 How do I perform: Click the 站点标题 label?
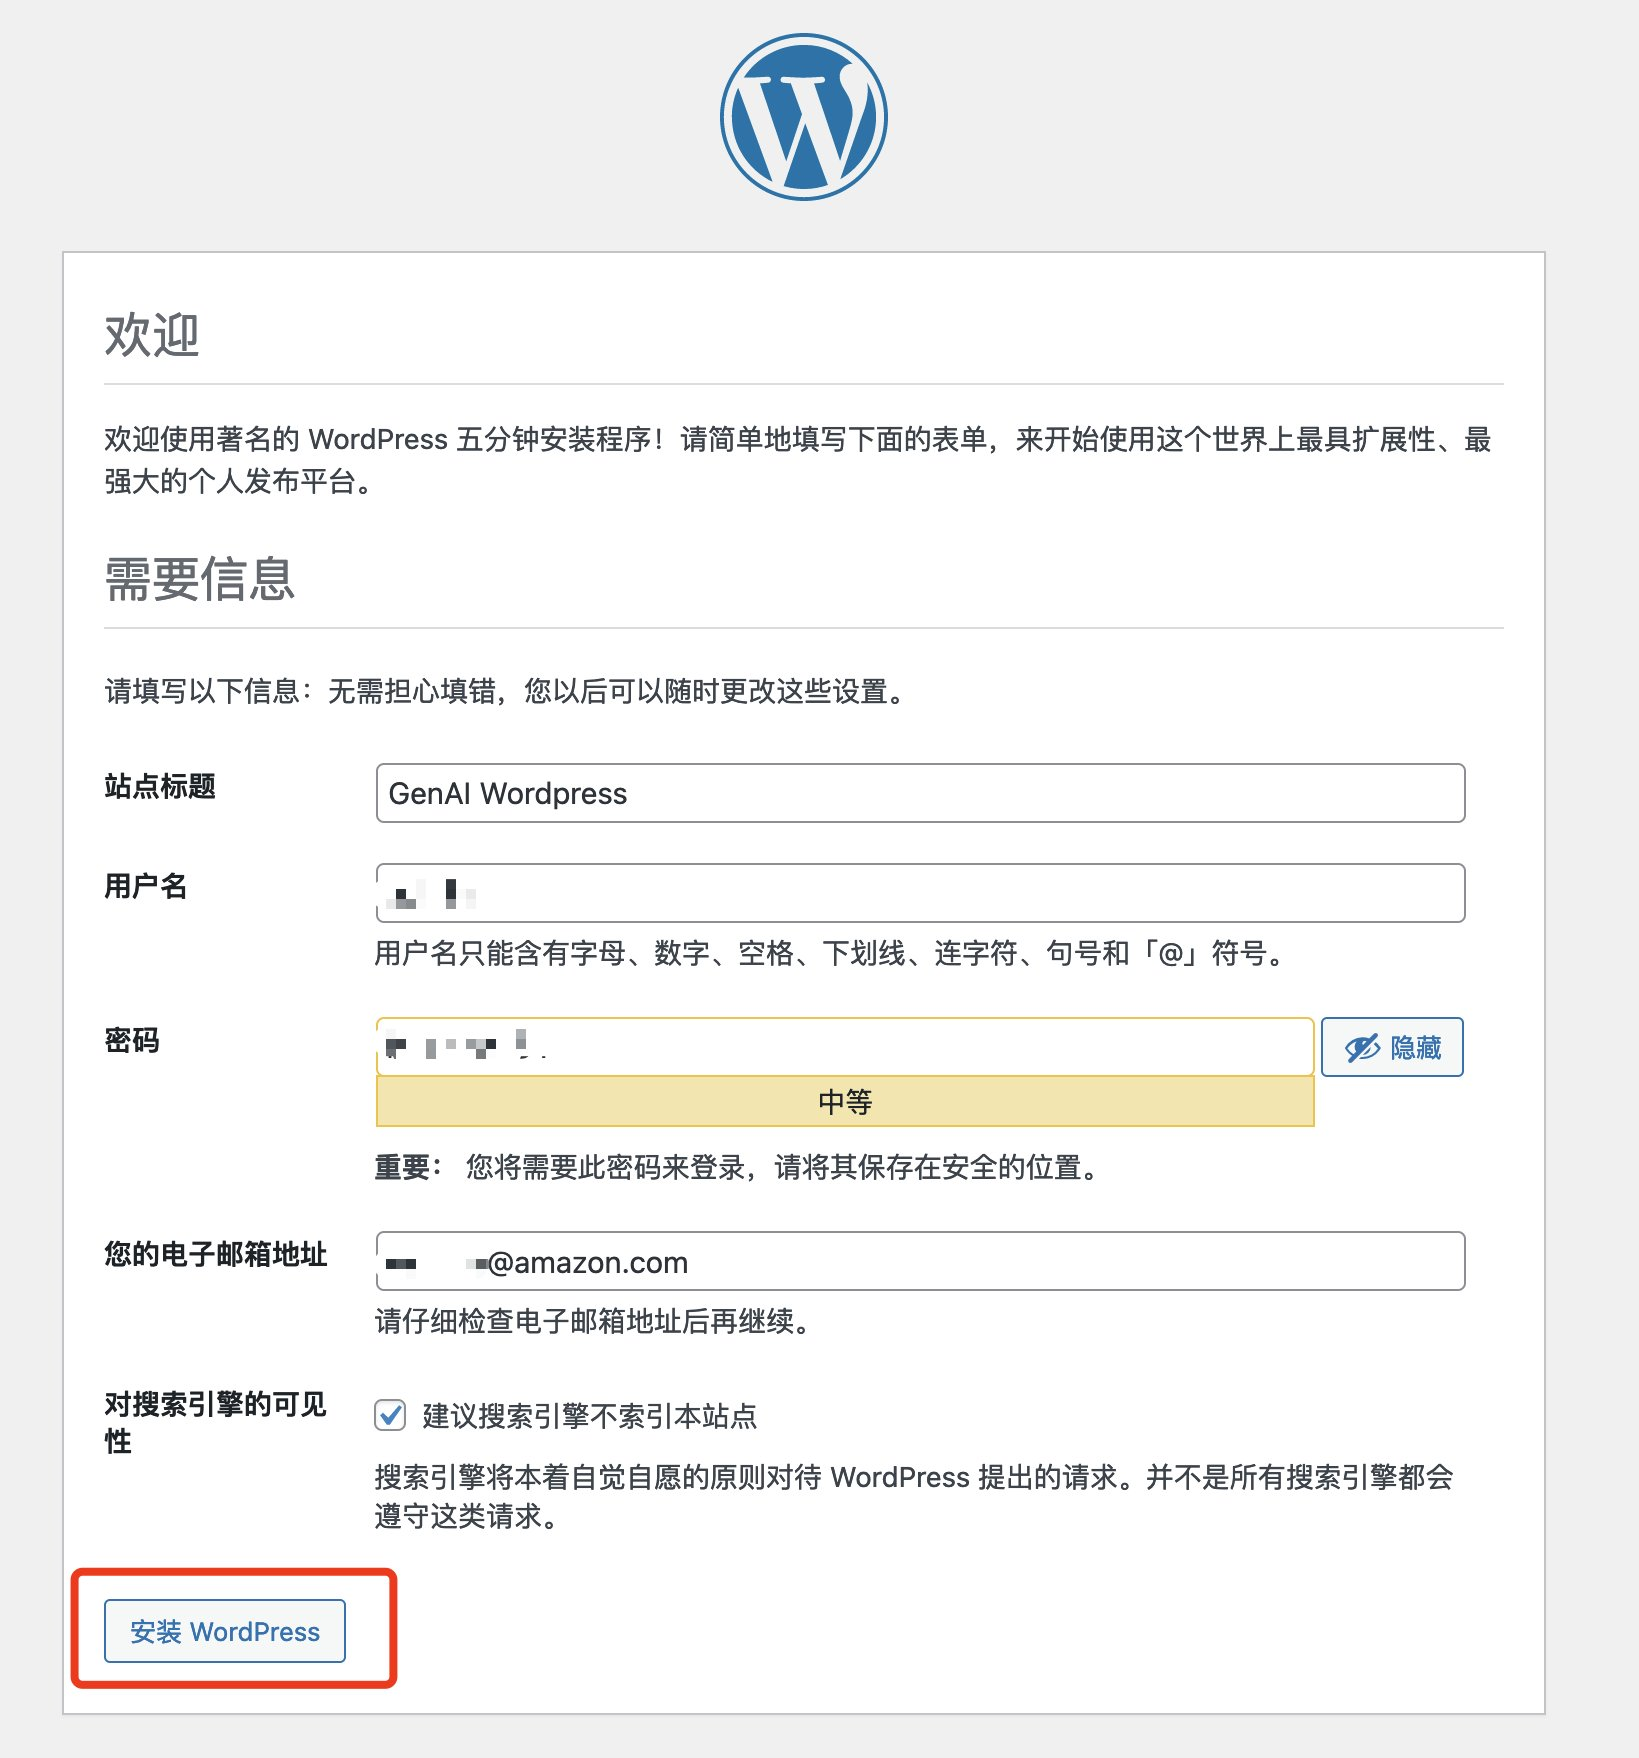coord(160,786)
